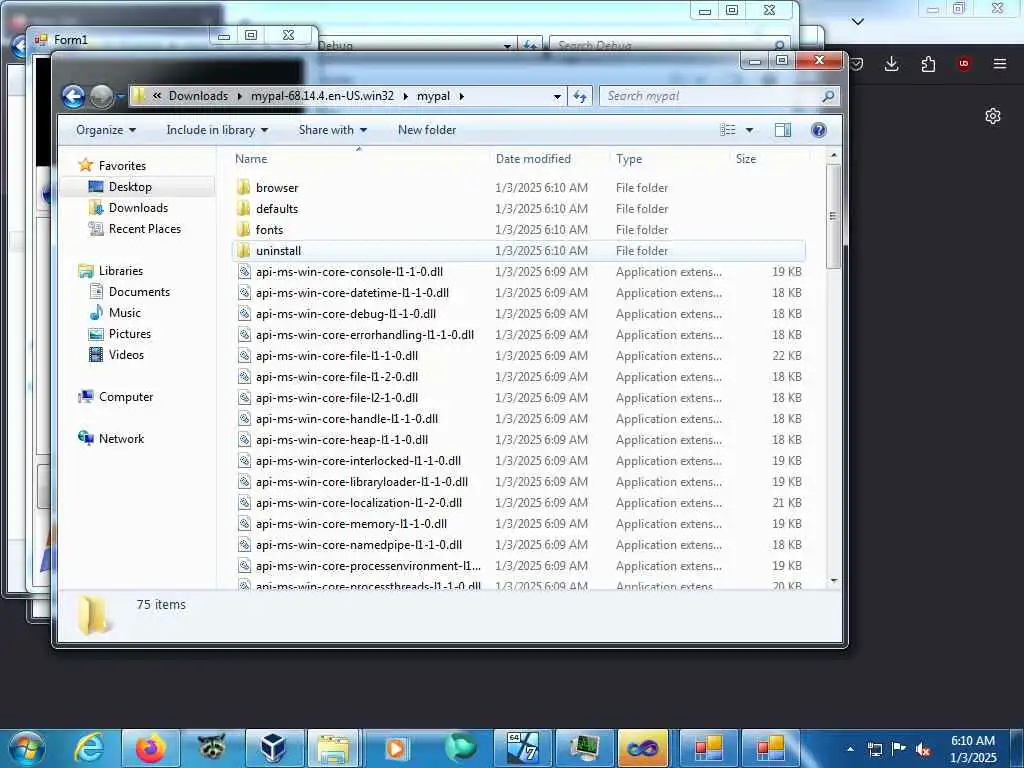This screenshot has width=1024, height=768.
Task: Sort by the Name column header
Action: pyautogui.click(x=251, y=159)
